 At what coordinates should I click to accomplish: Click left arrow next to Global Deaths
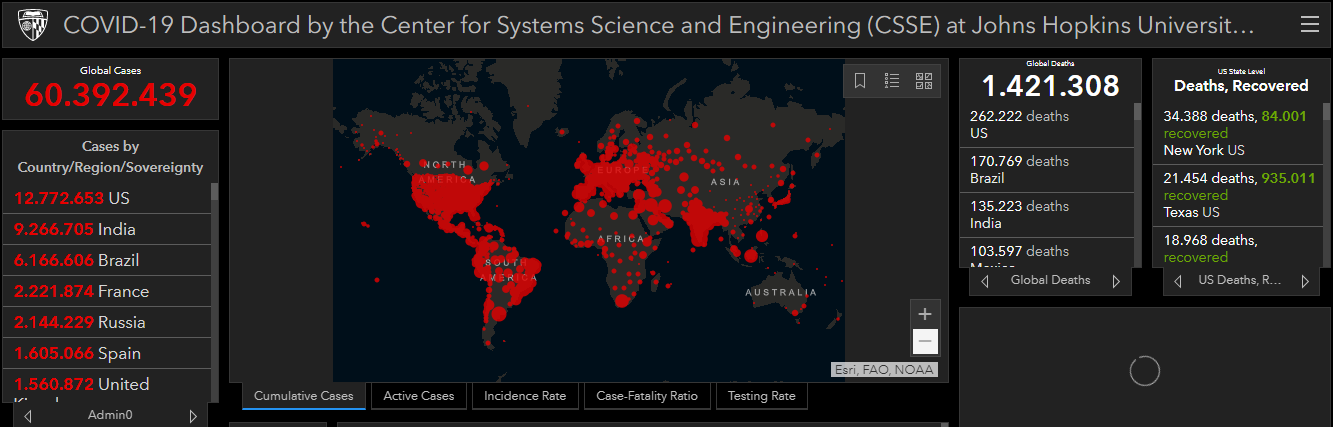click(x=985, y=281)
